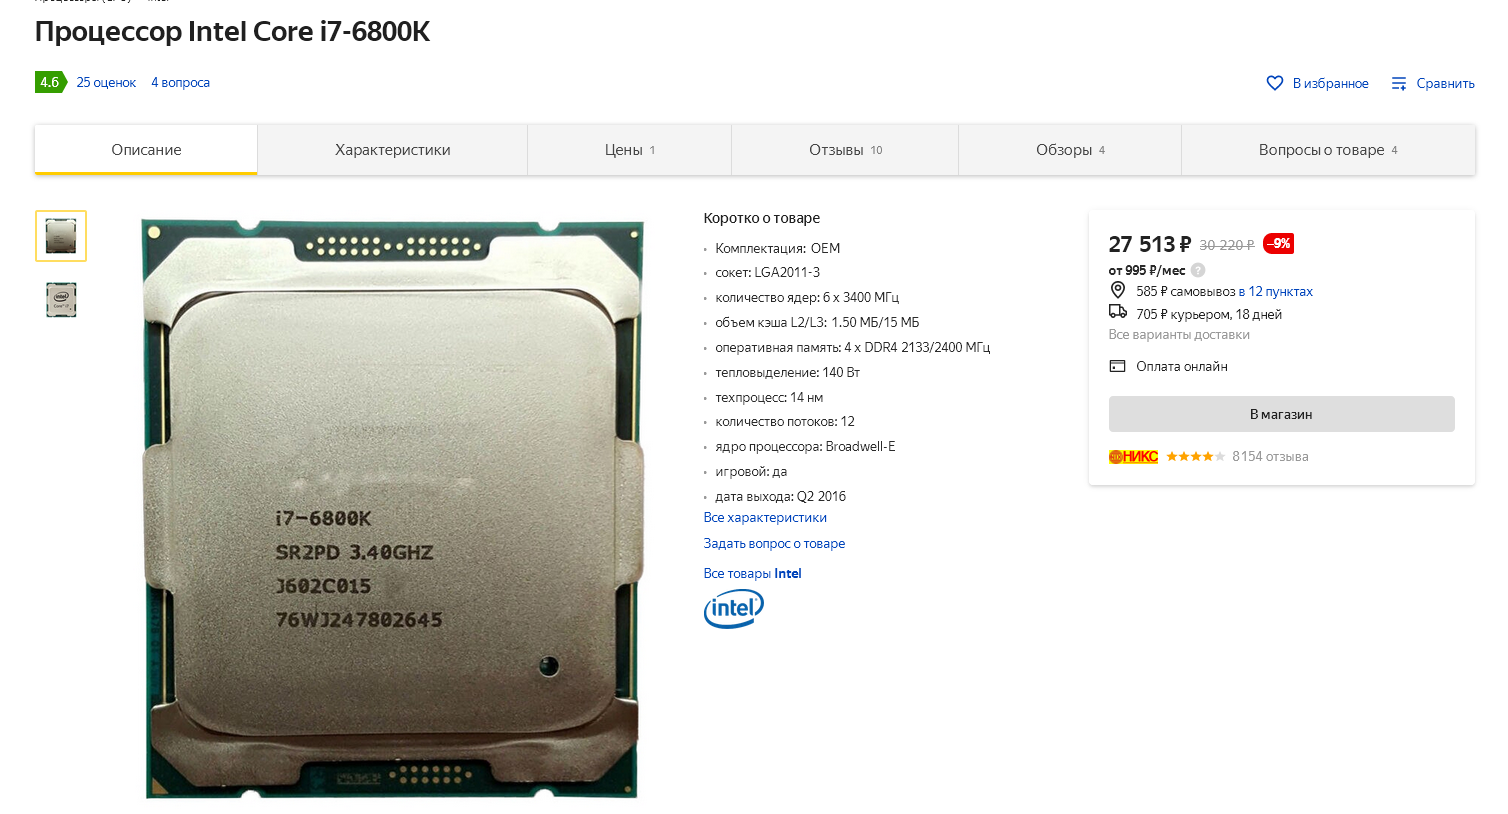Open the 25 оценок link
This screenshot has height=814, width=1508.
pyautogui.click(x=106, y=83)
